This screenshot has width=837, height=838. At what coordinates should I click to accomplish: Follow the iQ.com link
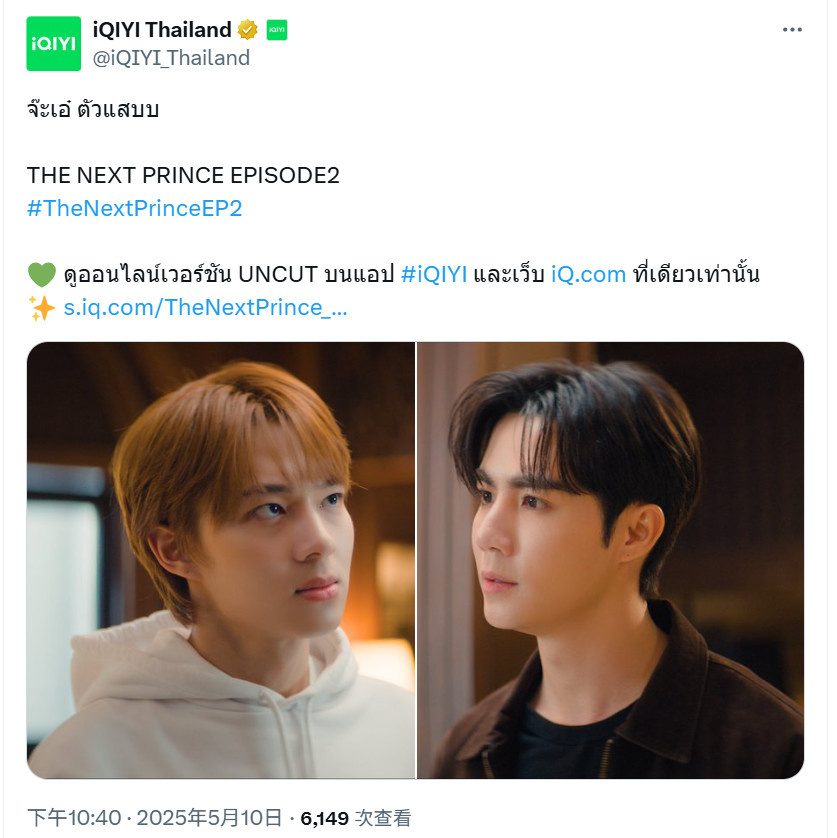[x=588, y=274]
